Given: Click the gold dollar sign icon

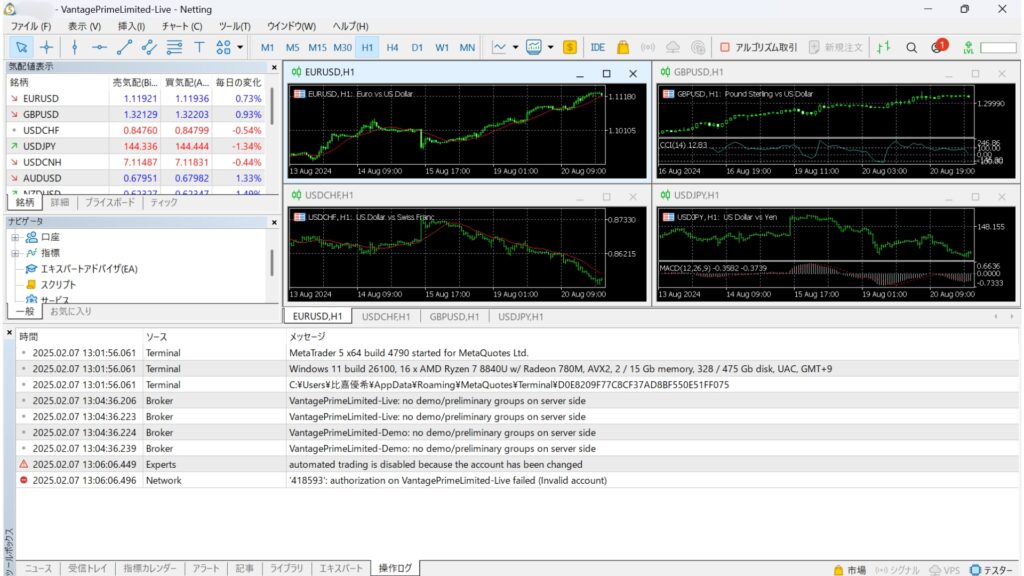Looking at the screenshot, I should point(570,47).
